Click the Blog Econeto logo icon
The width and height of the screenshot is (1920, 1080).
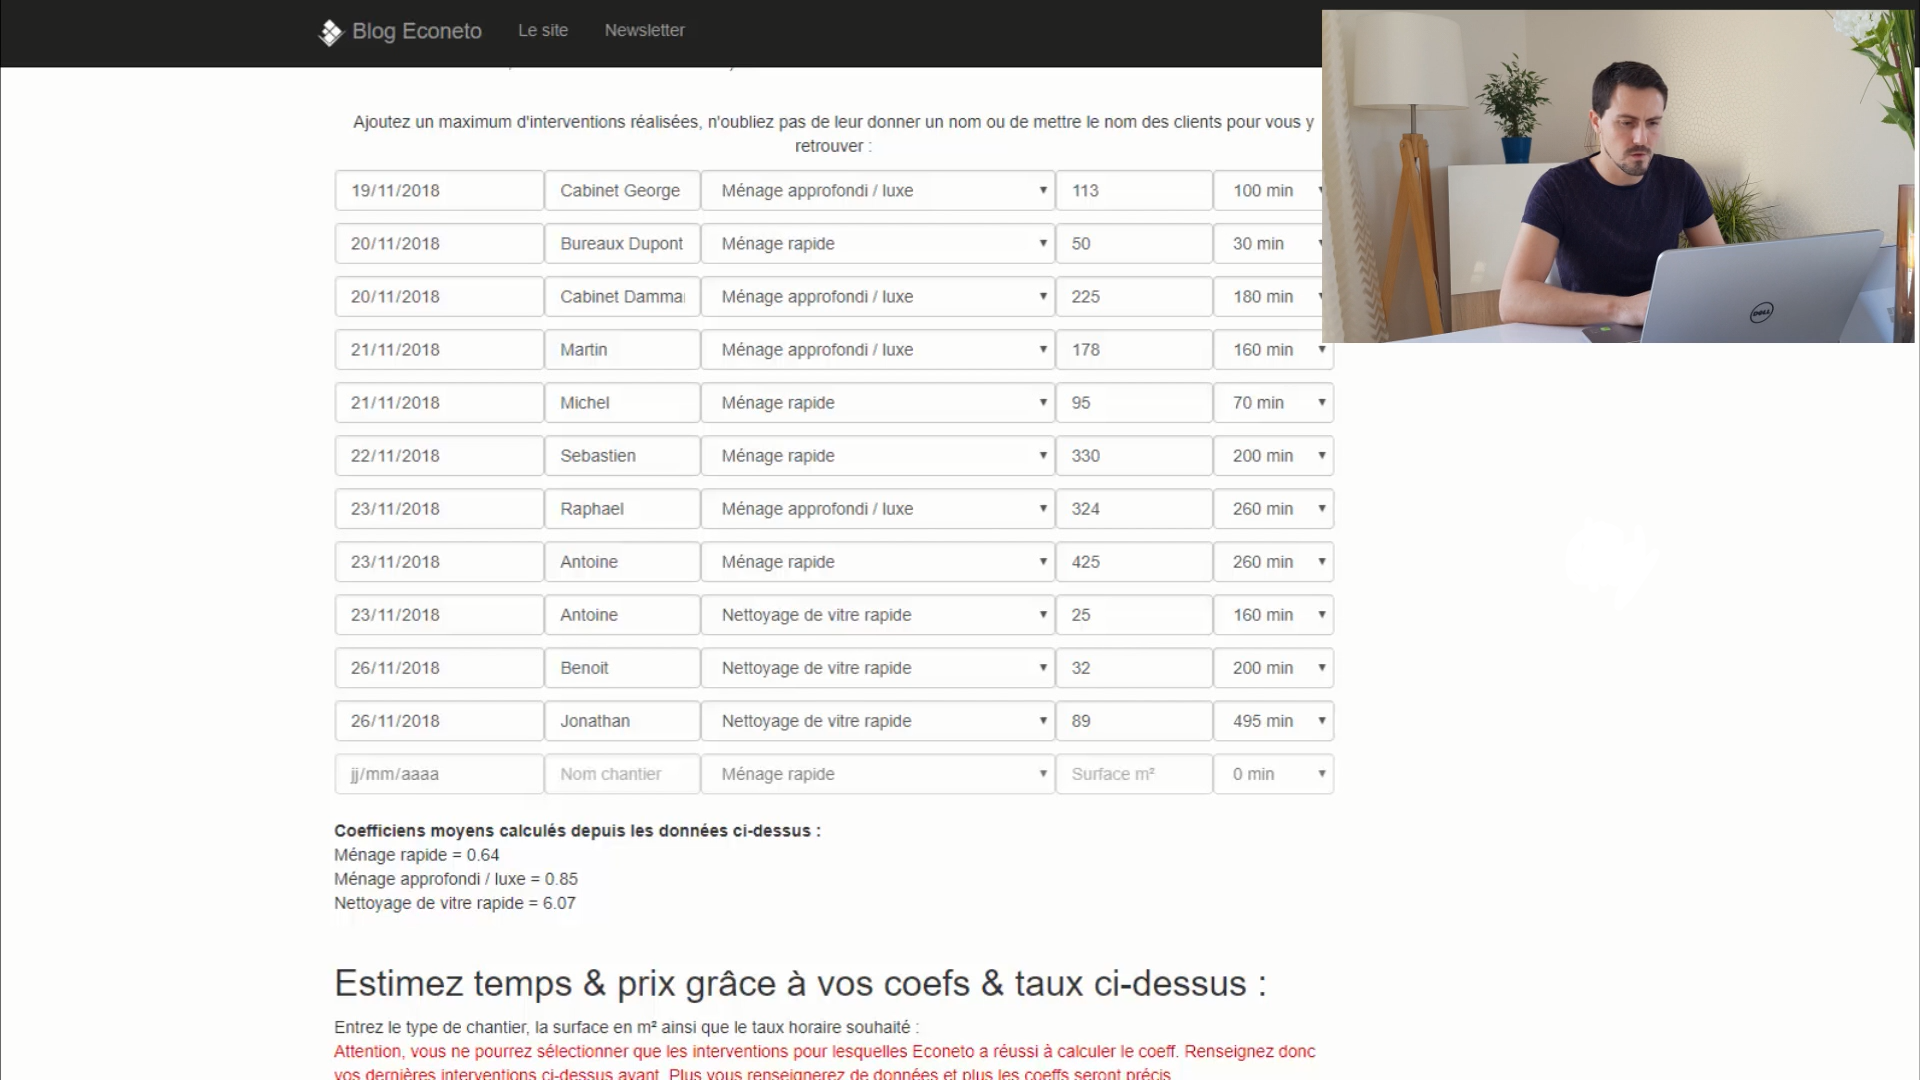coord(330,32)
